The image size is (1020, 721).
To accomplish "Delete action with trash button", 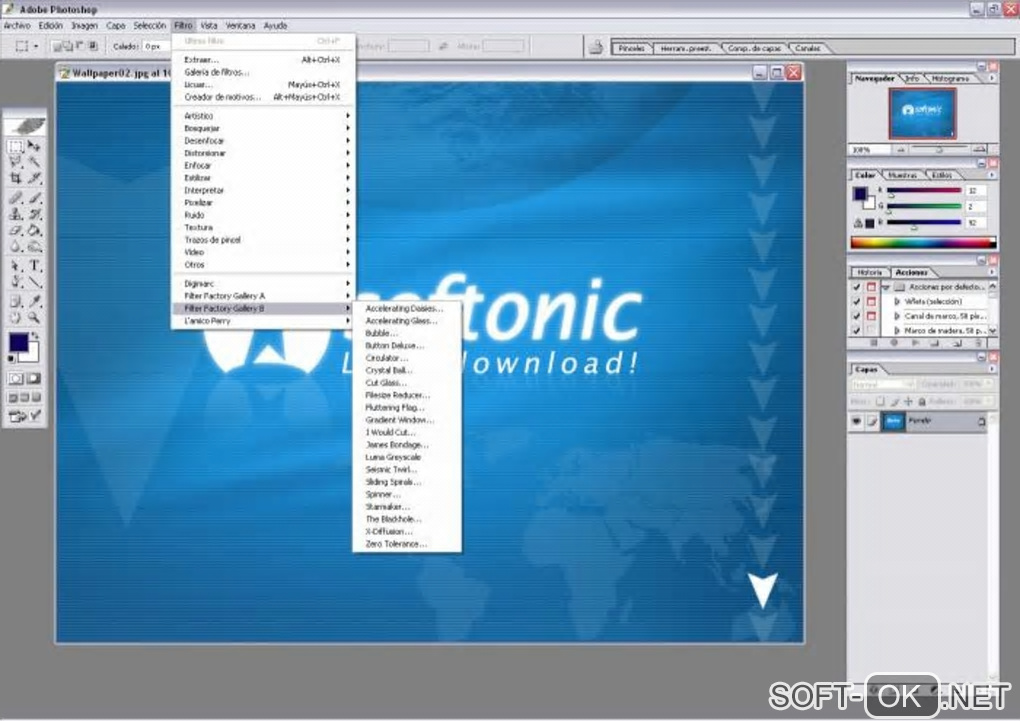I will [977, 343].
